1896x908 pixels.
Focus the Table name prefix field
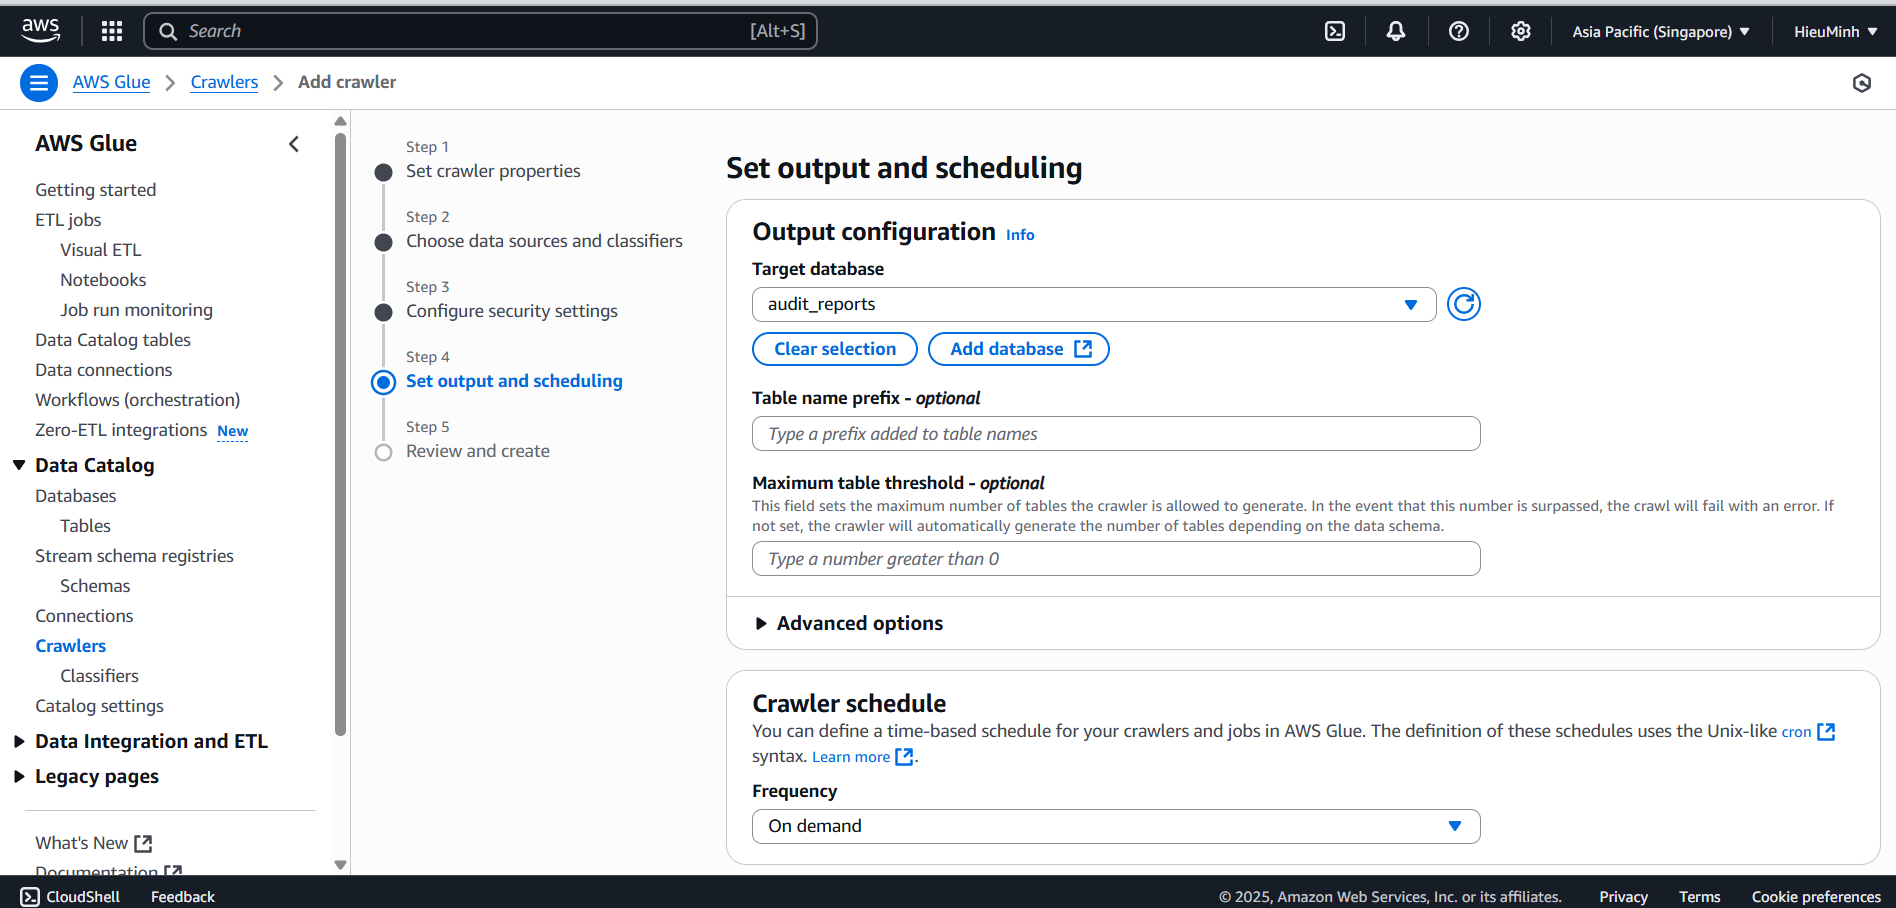[1116, 434]
